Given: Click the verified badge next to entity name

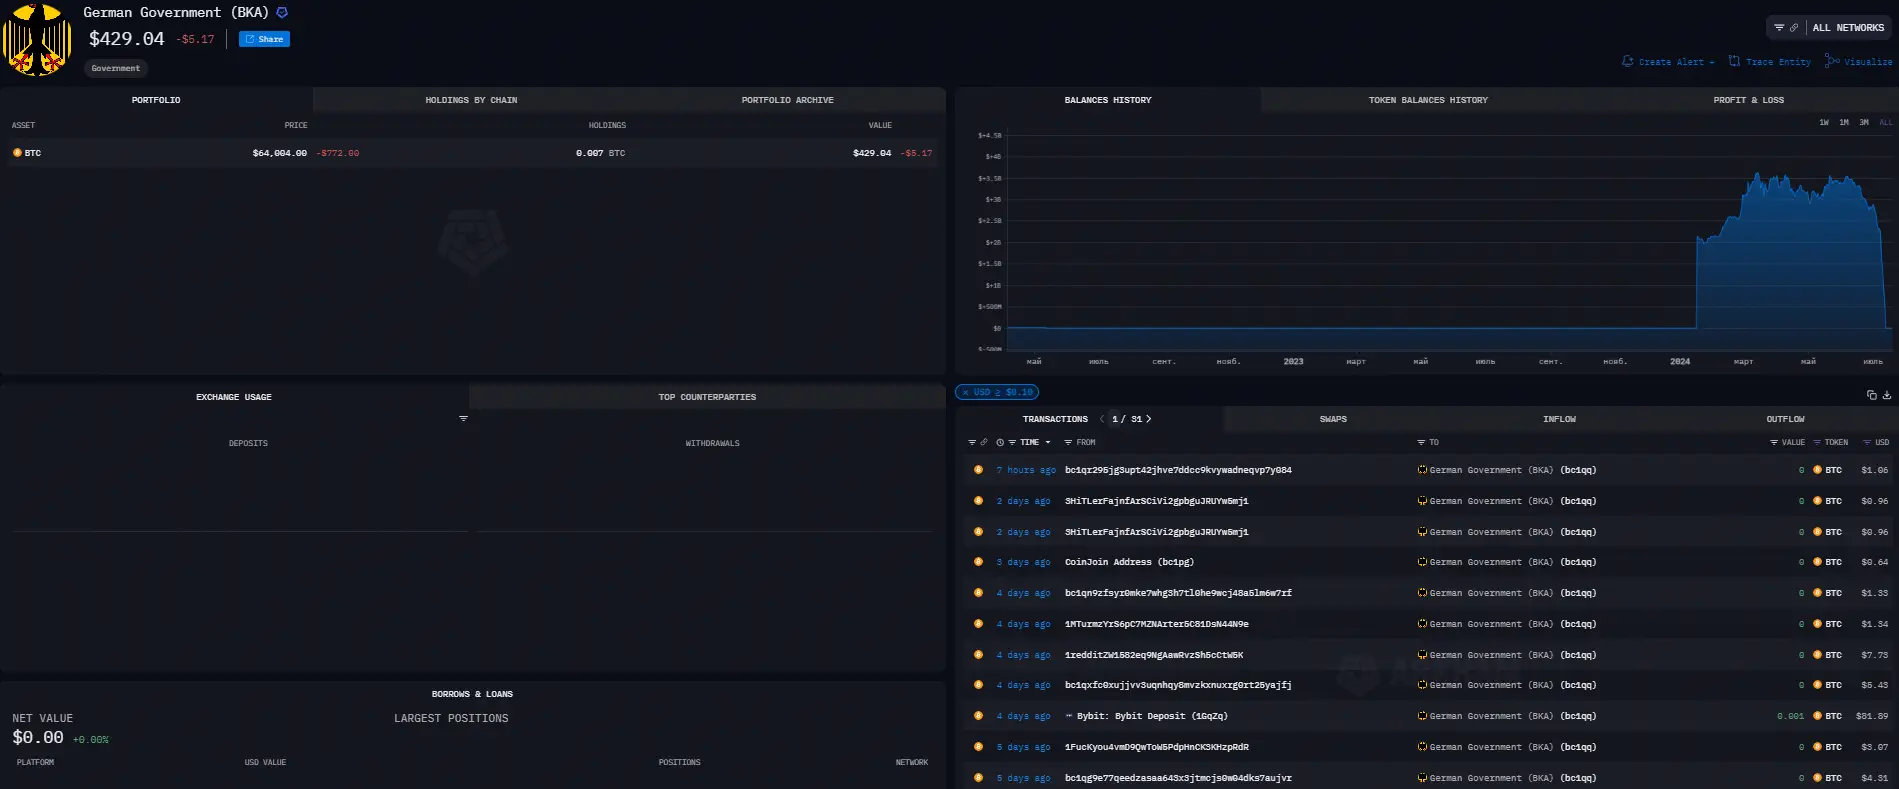Looking at the screenshot, I should (282, 13).
